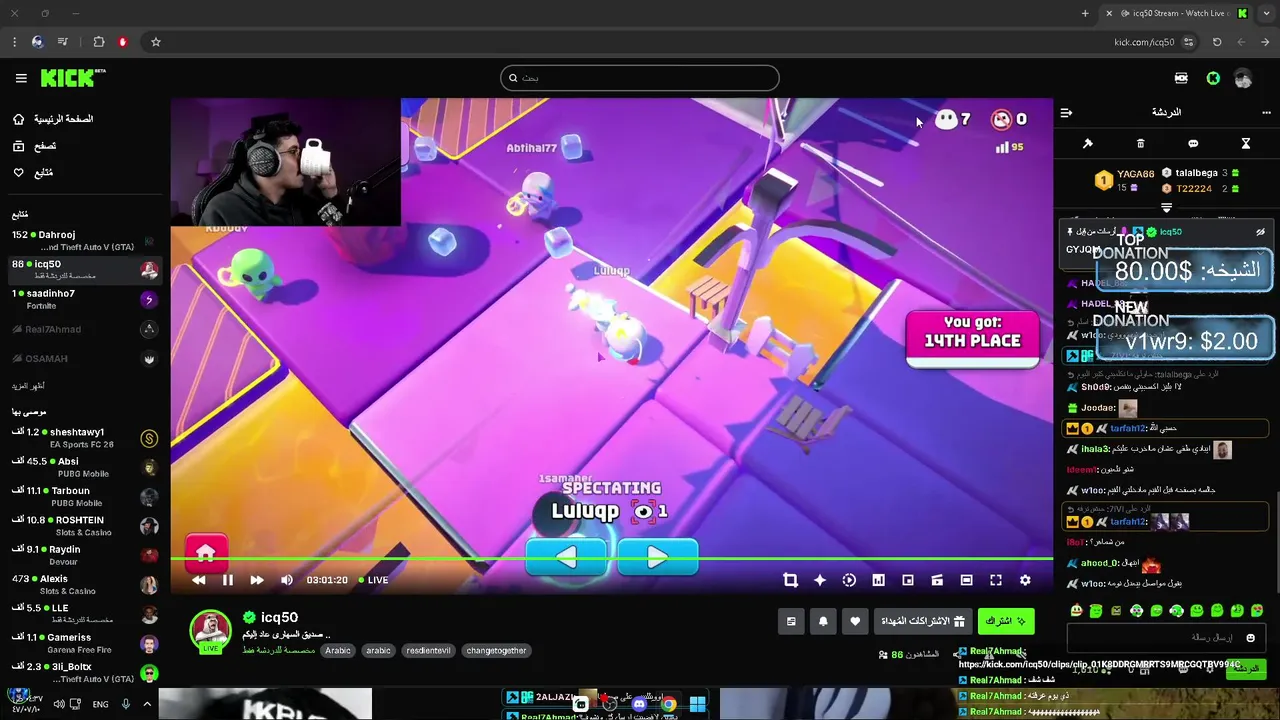Open recommended channel Absi

84,467
